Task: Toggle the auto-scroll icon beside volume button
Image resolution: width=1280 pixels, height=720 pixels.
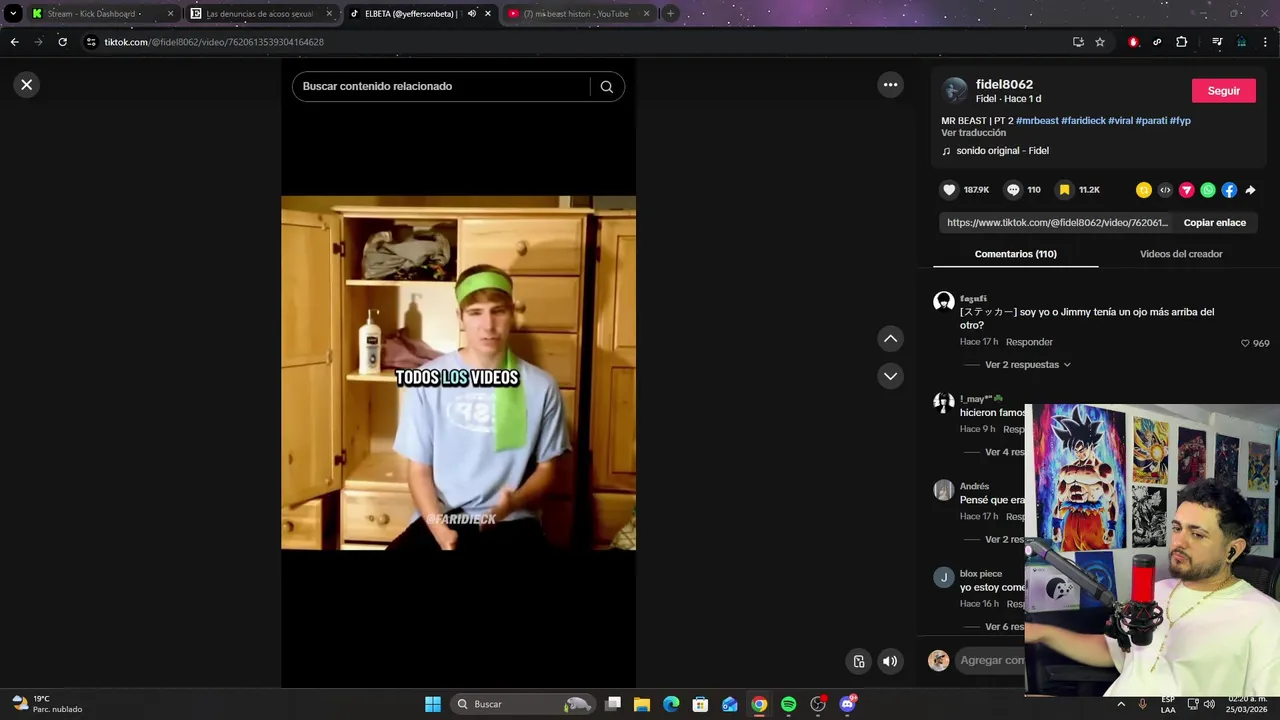Action: pos(858,661)
